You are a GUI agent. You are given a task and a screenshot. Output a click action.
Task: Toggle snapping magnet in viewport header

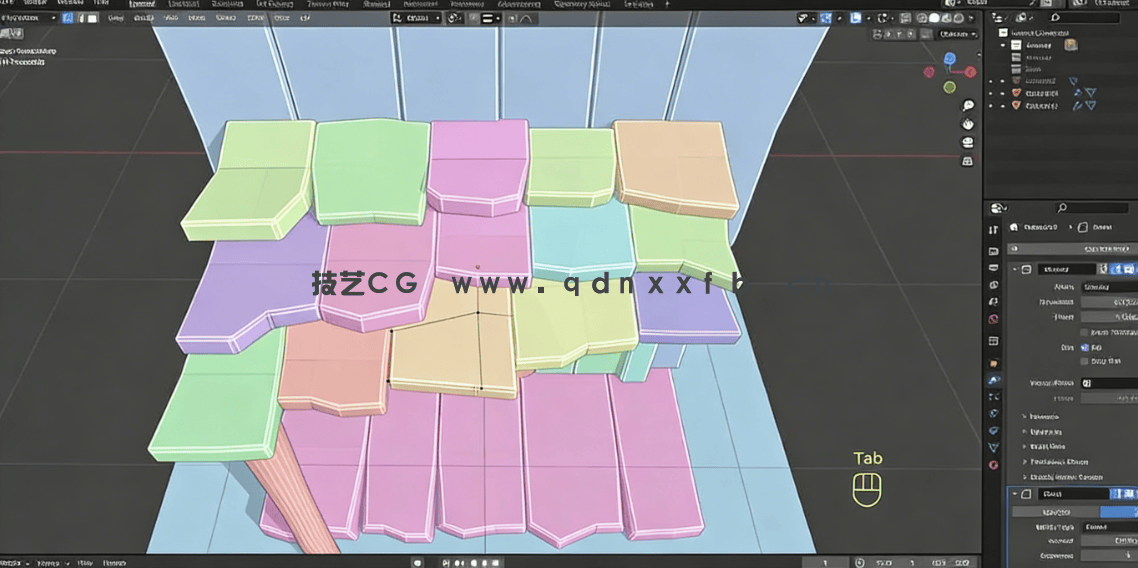coord(472,17)
